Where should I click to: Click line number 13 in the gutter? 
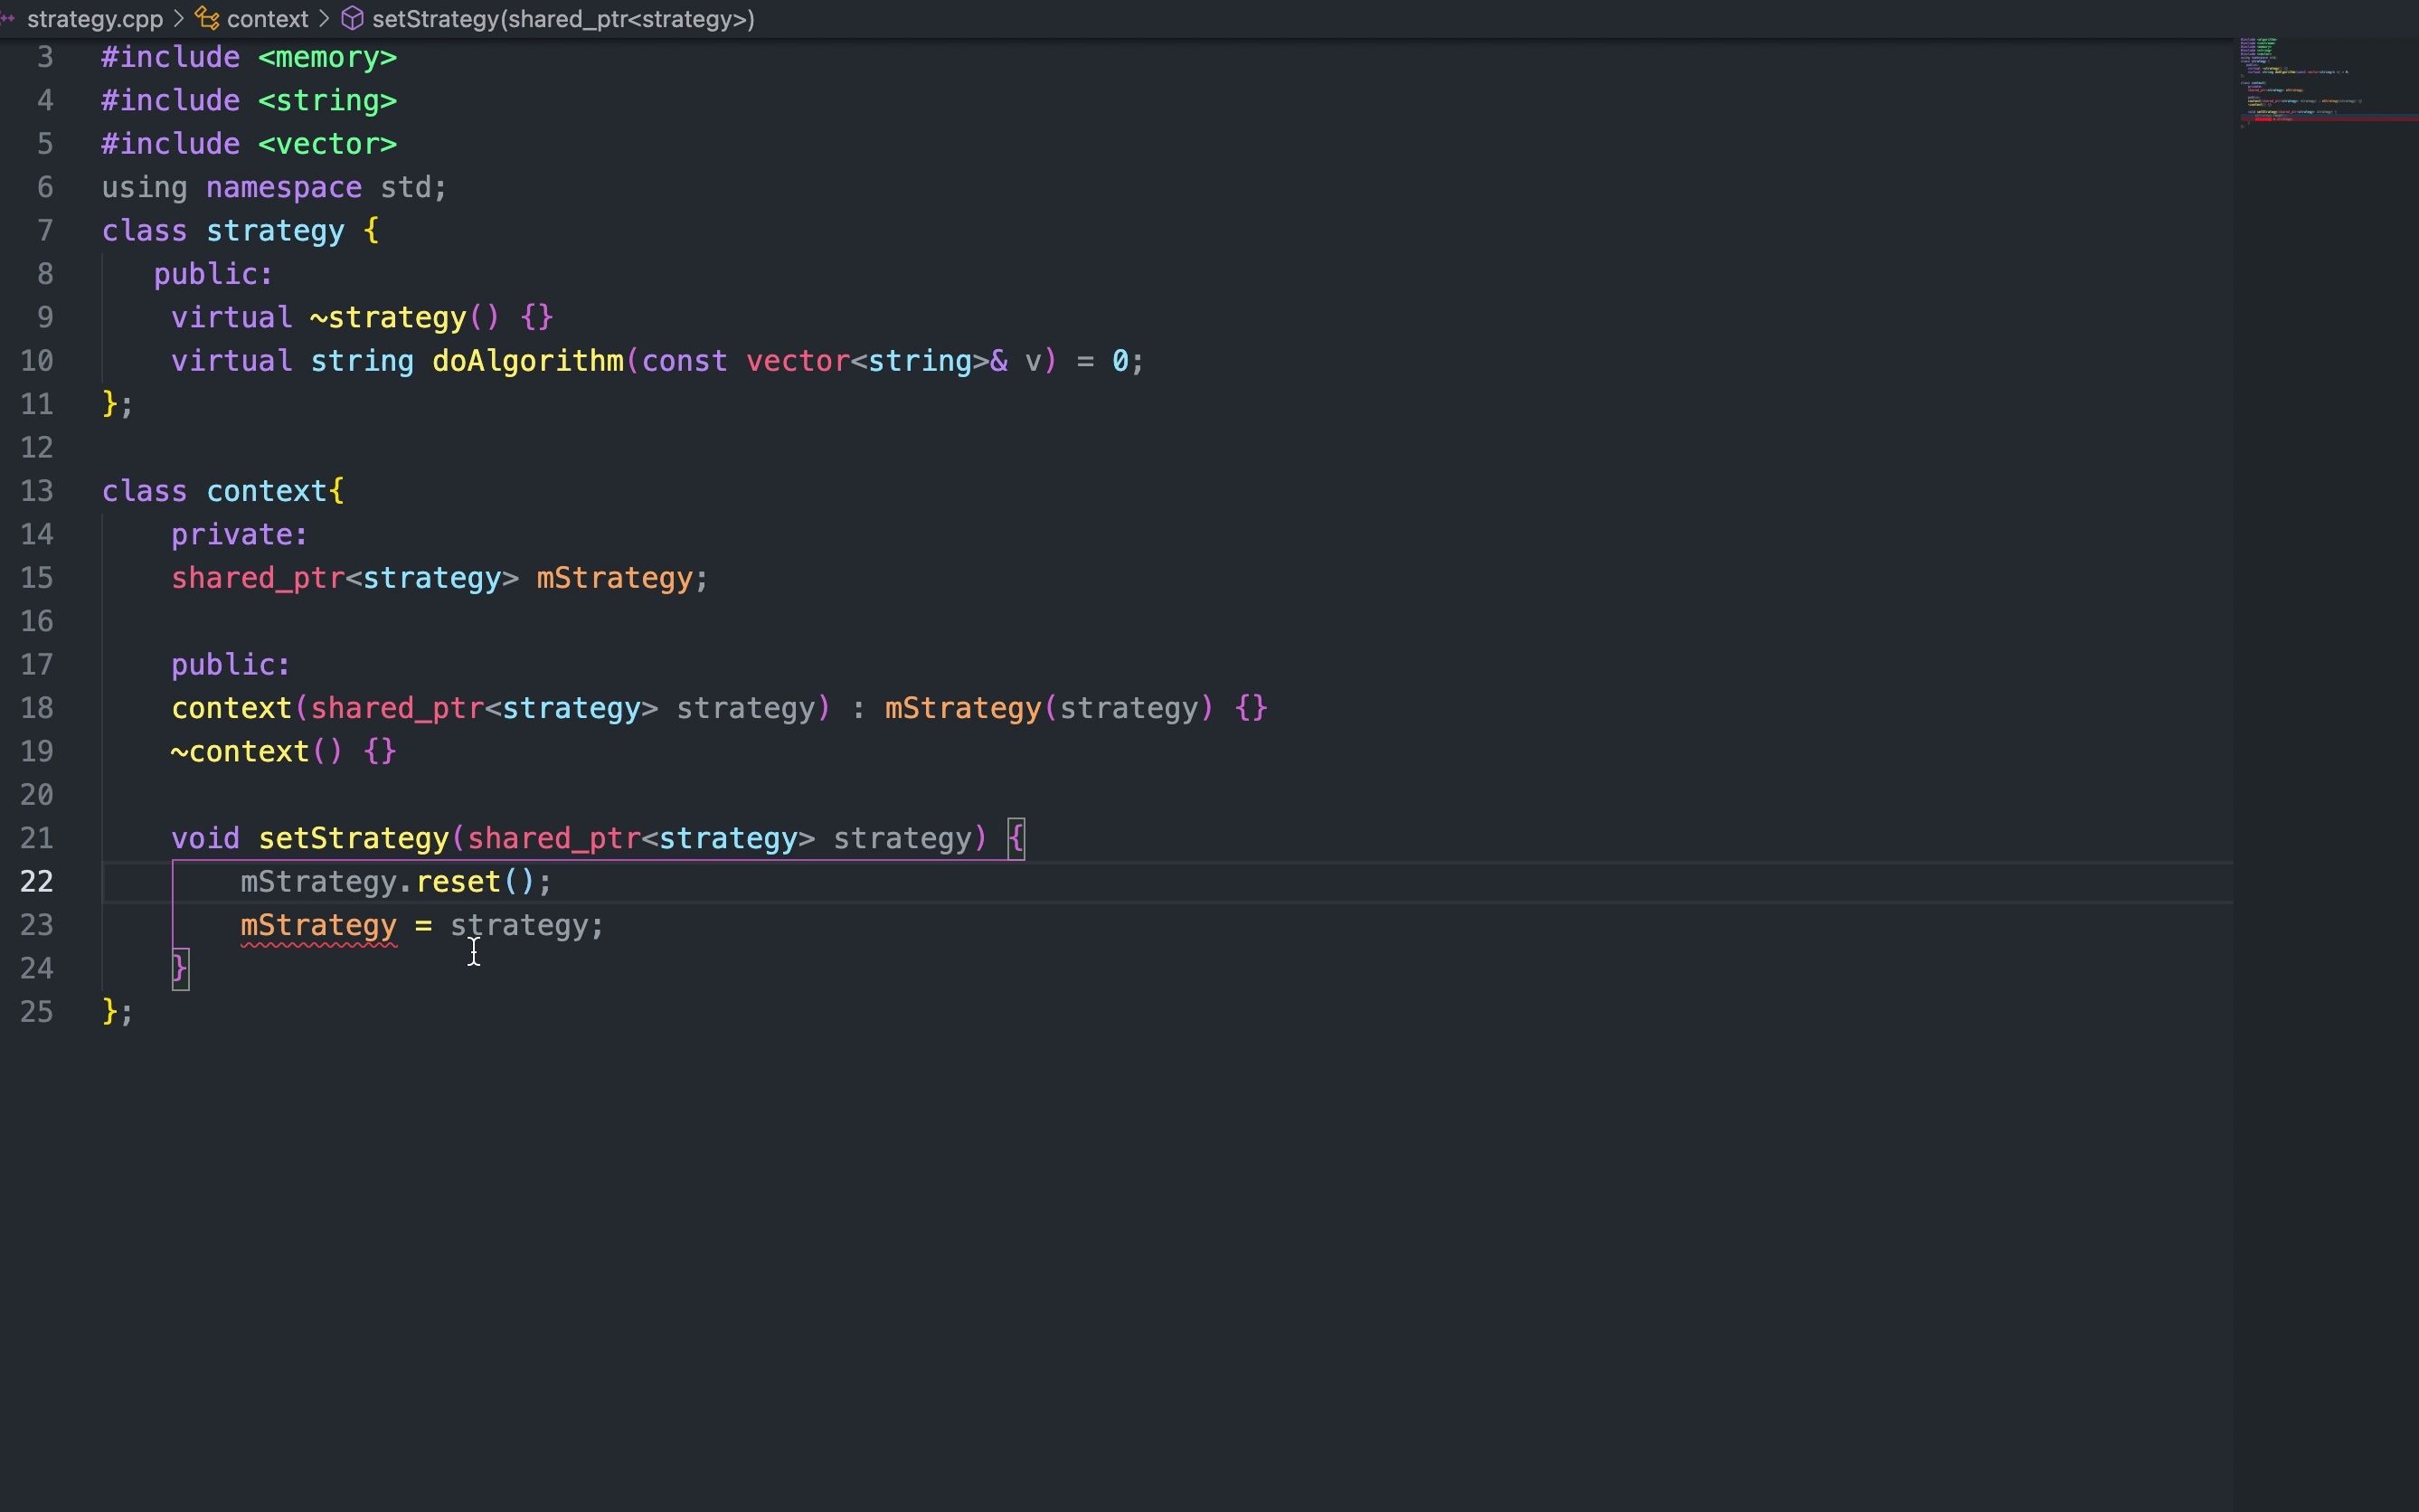(37, 491)
